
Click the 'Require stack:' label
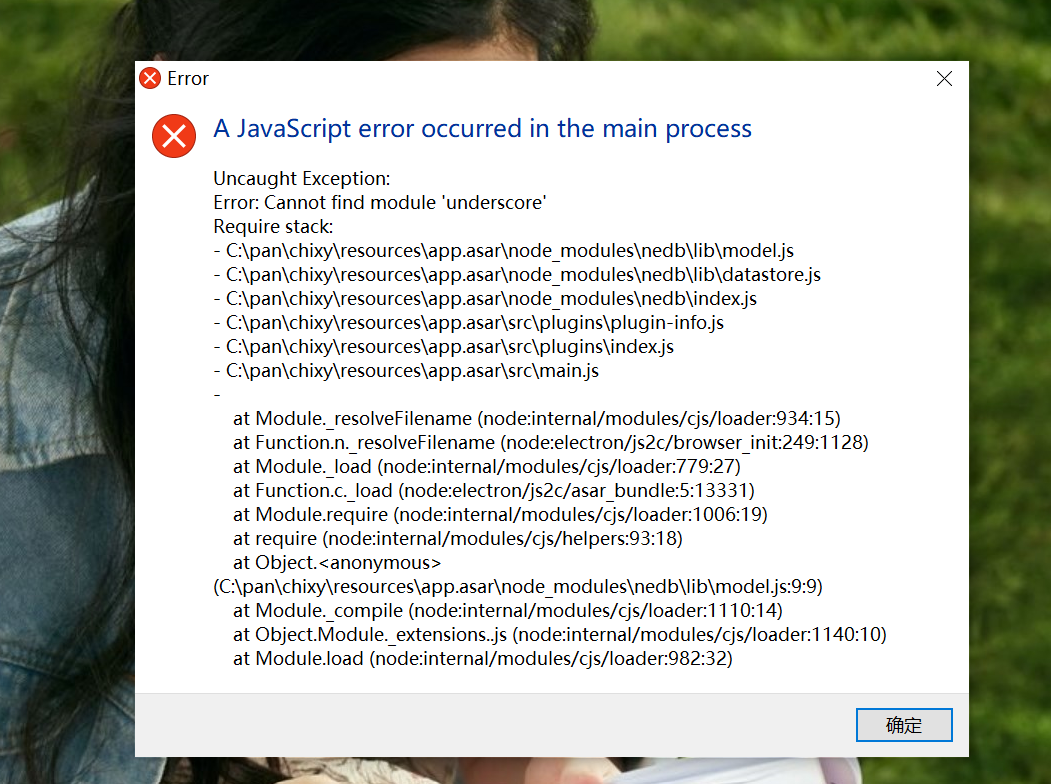pos(273,226)
